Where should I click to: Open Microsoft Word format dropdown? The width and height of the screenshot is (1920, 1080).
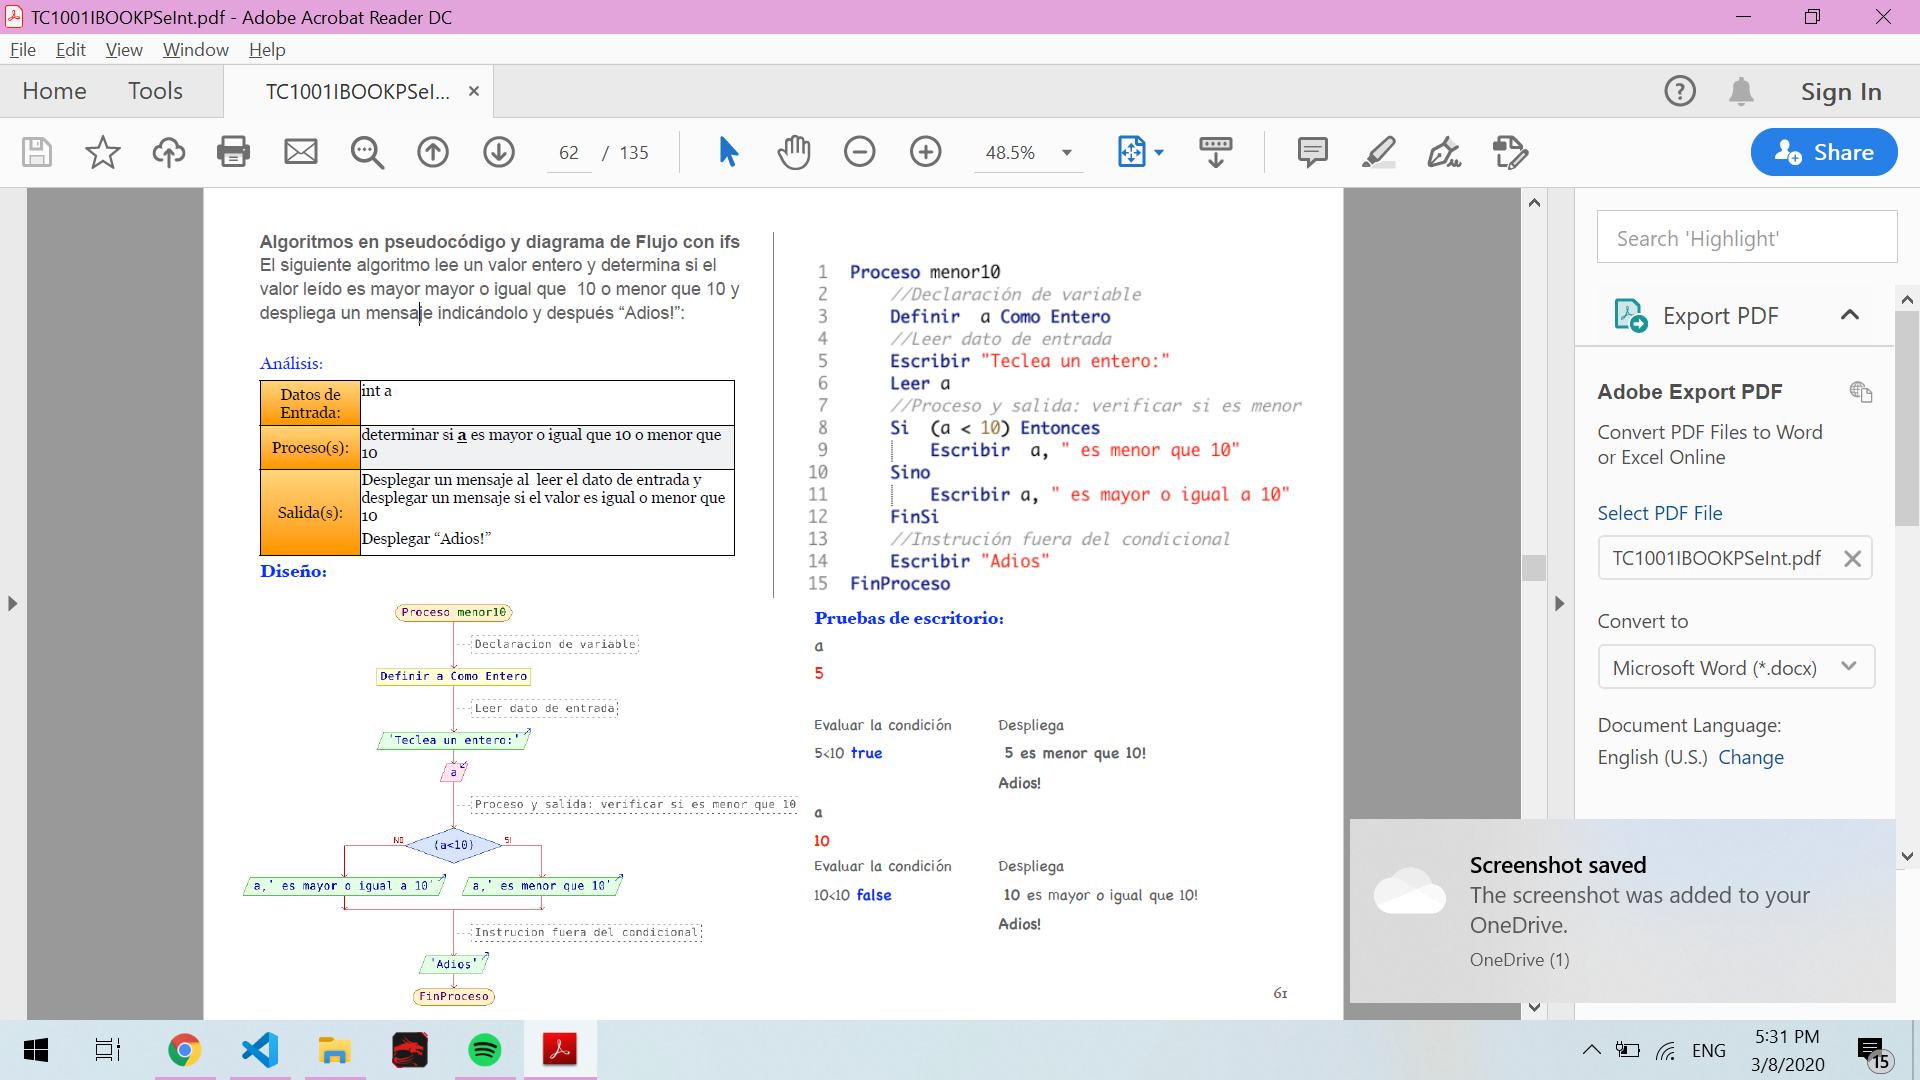pos(1735,667)
